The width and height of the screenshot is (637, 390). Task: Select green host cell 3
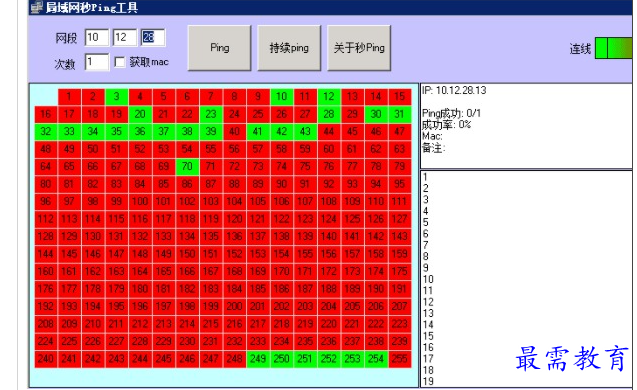pyautogui.click(x=117, y=97)
